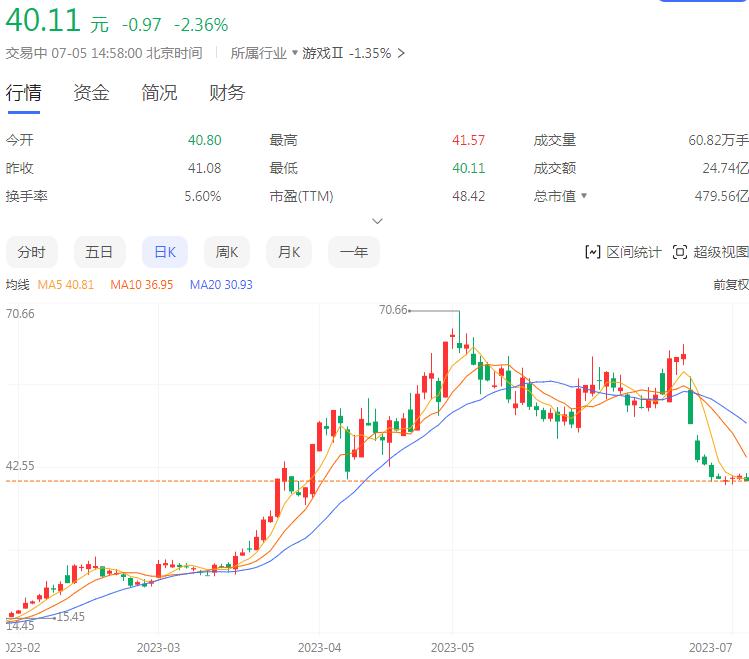
Task: Select the 周K chart period
Action: 226,252
